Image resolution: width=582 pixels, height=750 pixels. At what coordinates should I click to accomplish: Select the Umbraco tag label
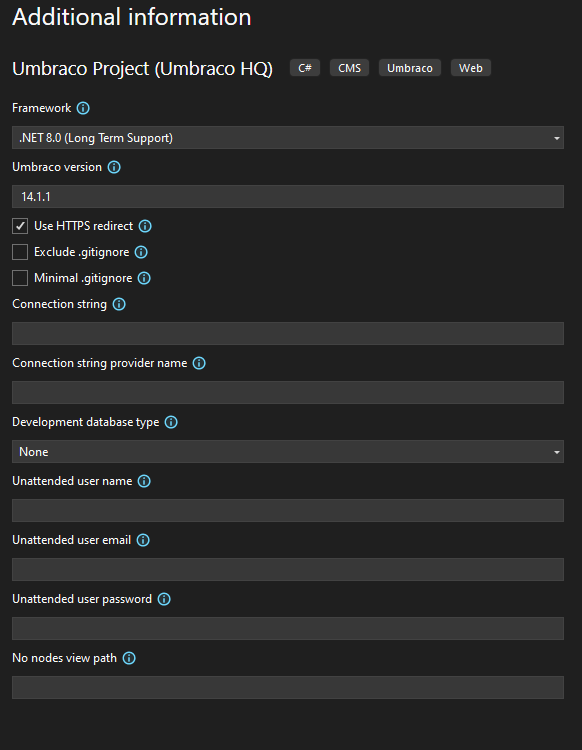tap(410, 68)
